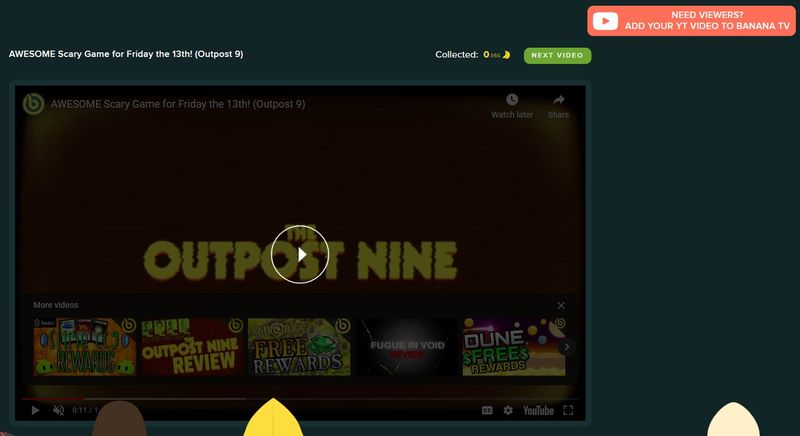Click the banana coin icon next to Collected
Screen dimensions: 800x436
506,55
